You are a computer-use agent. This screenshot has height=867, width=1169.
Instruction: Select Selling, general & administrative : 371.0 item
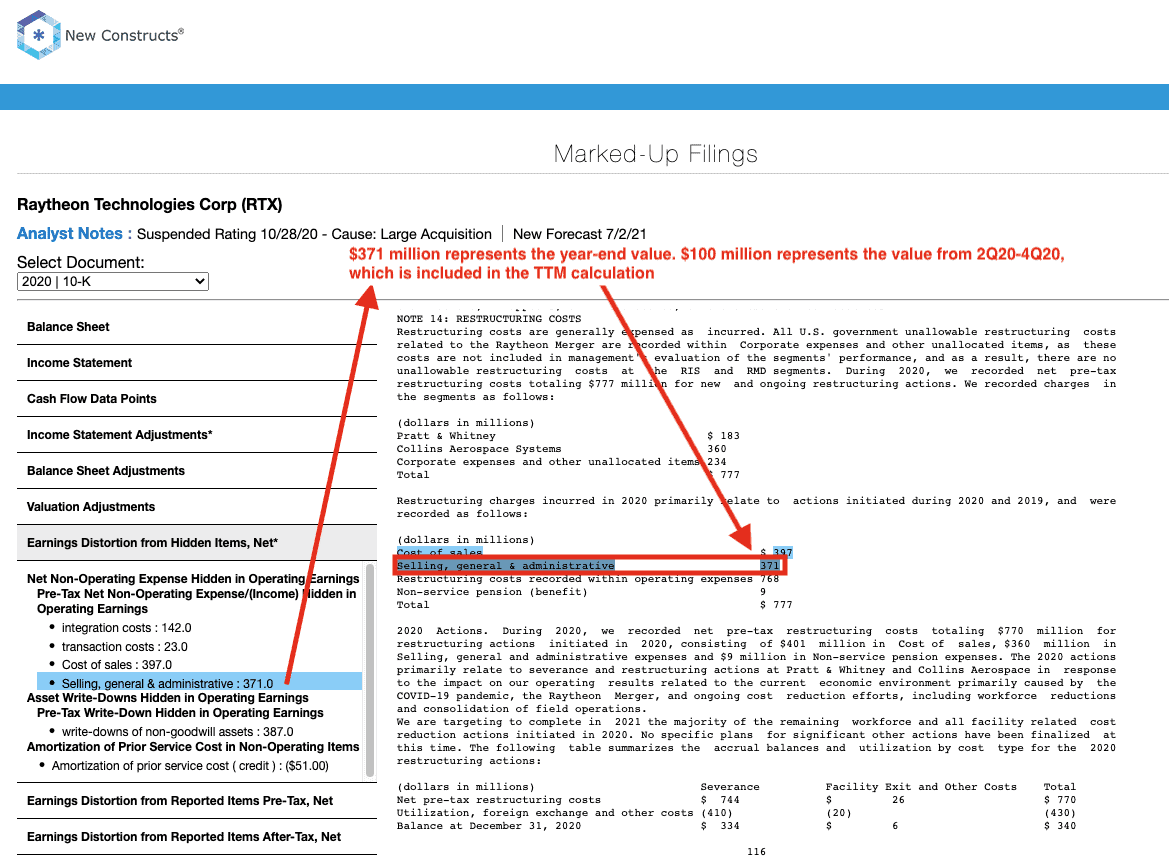tap(199, 683)
